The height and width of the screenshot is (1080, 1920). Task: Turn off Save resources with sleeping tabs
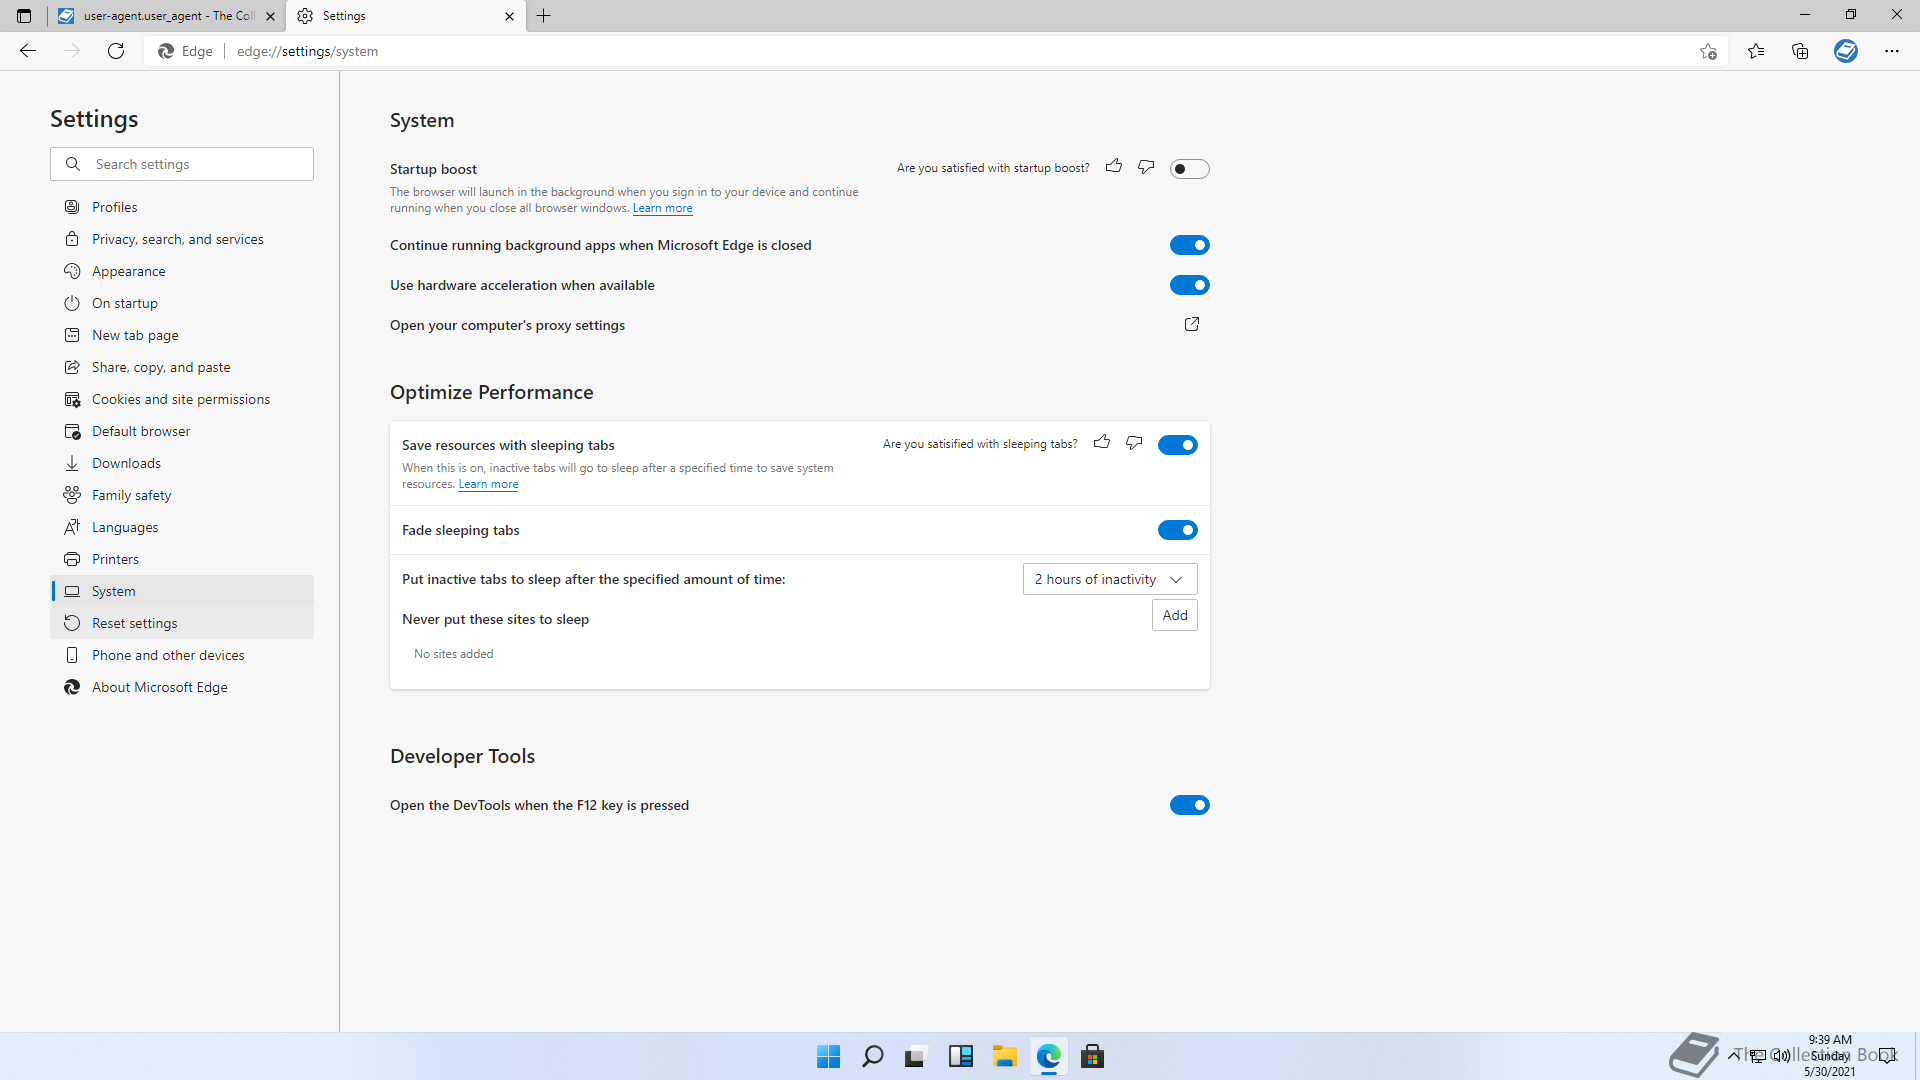[x=1177, y=445]
